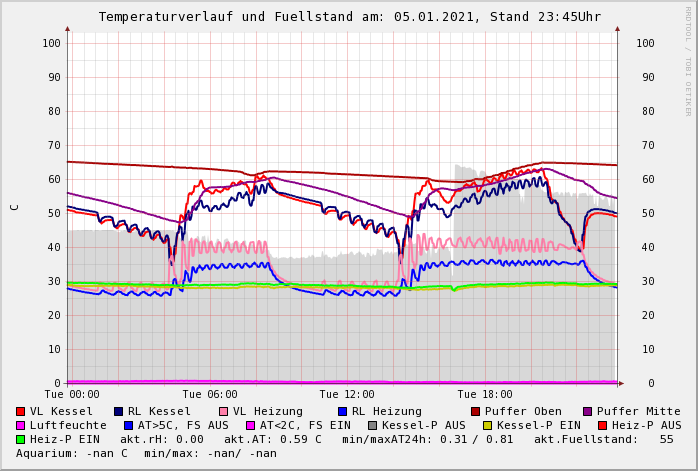Click the purple Puffer Mitte legend swatch
Image resolution: width=698 pixels, height=471 pixels.
(x=588, y=411)
